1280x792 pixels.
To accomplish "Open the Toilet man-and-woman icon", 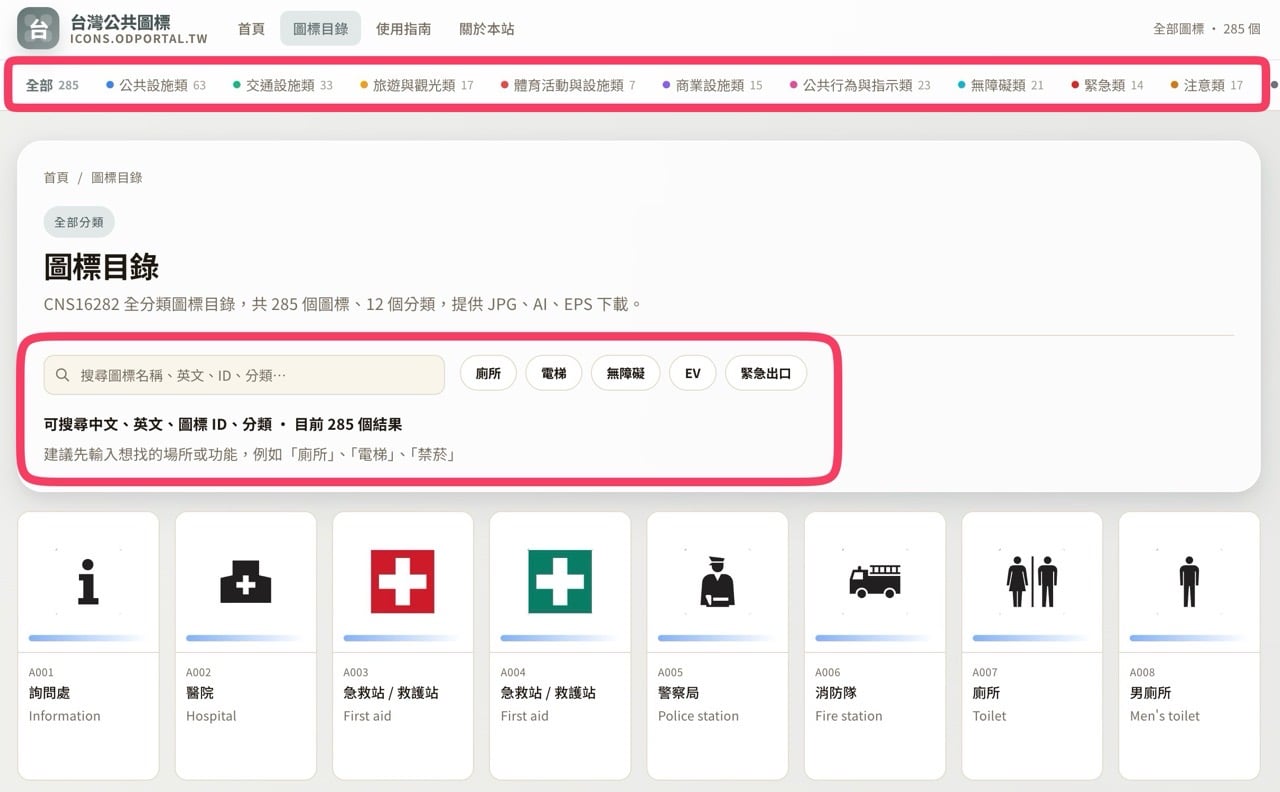I will click(1031, 581).
